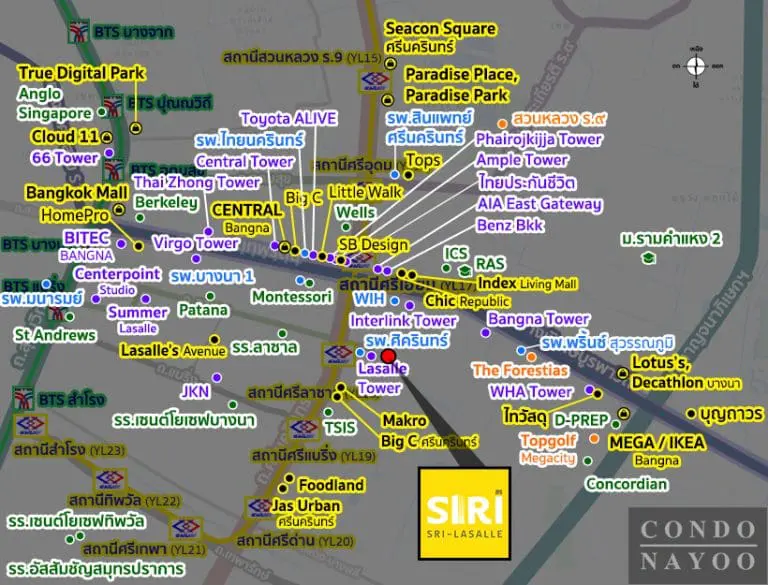Select the Montessori school label
Image resolution: width=768 pixels, height=585 pixels.
[291, 296]
